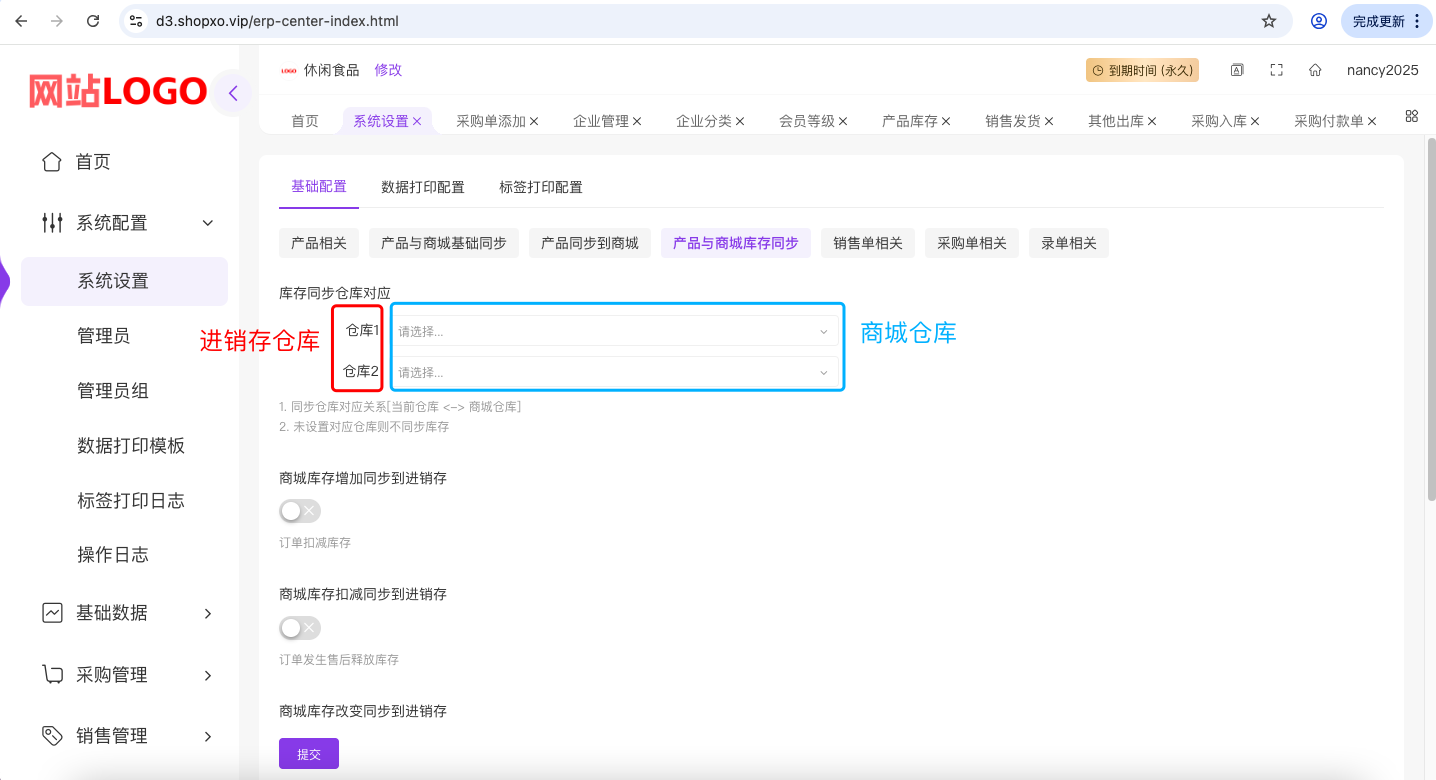Enter fullscreen mode icon
The height and width of the screenshot is (780, 1436).
click(1276, 70)
